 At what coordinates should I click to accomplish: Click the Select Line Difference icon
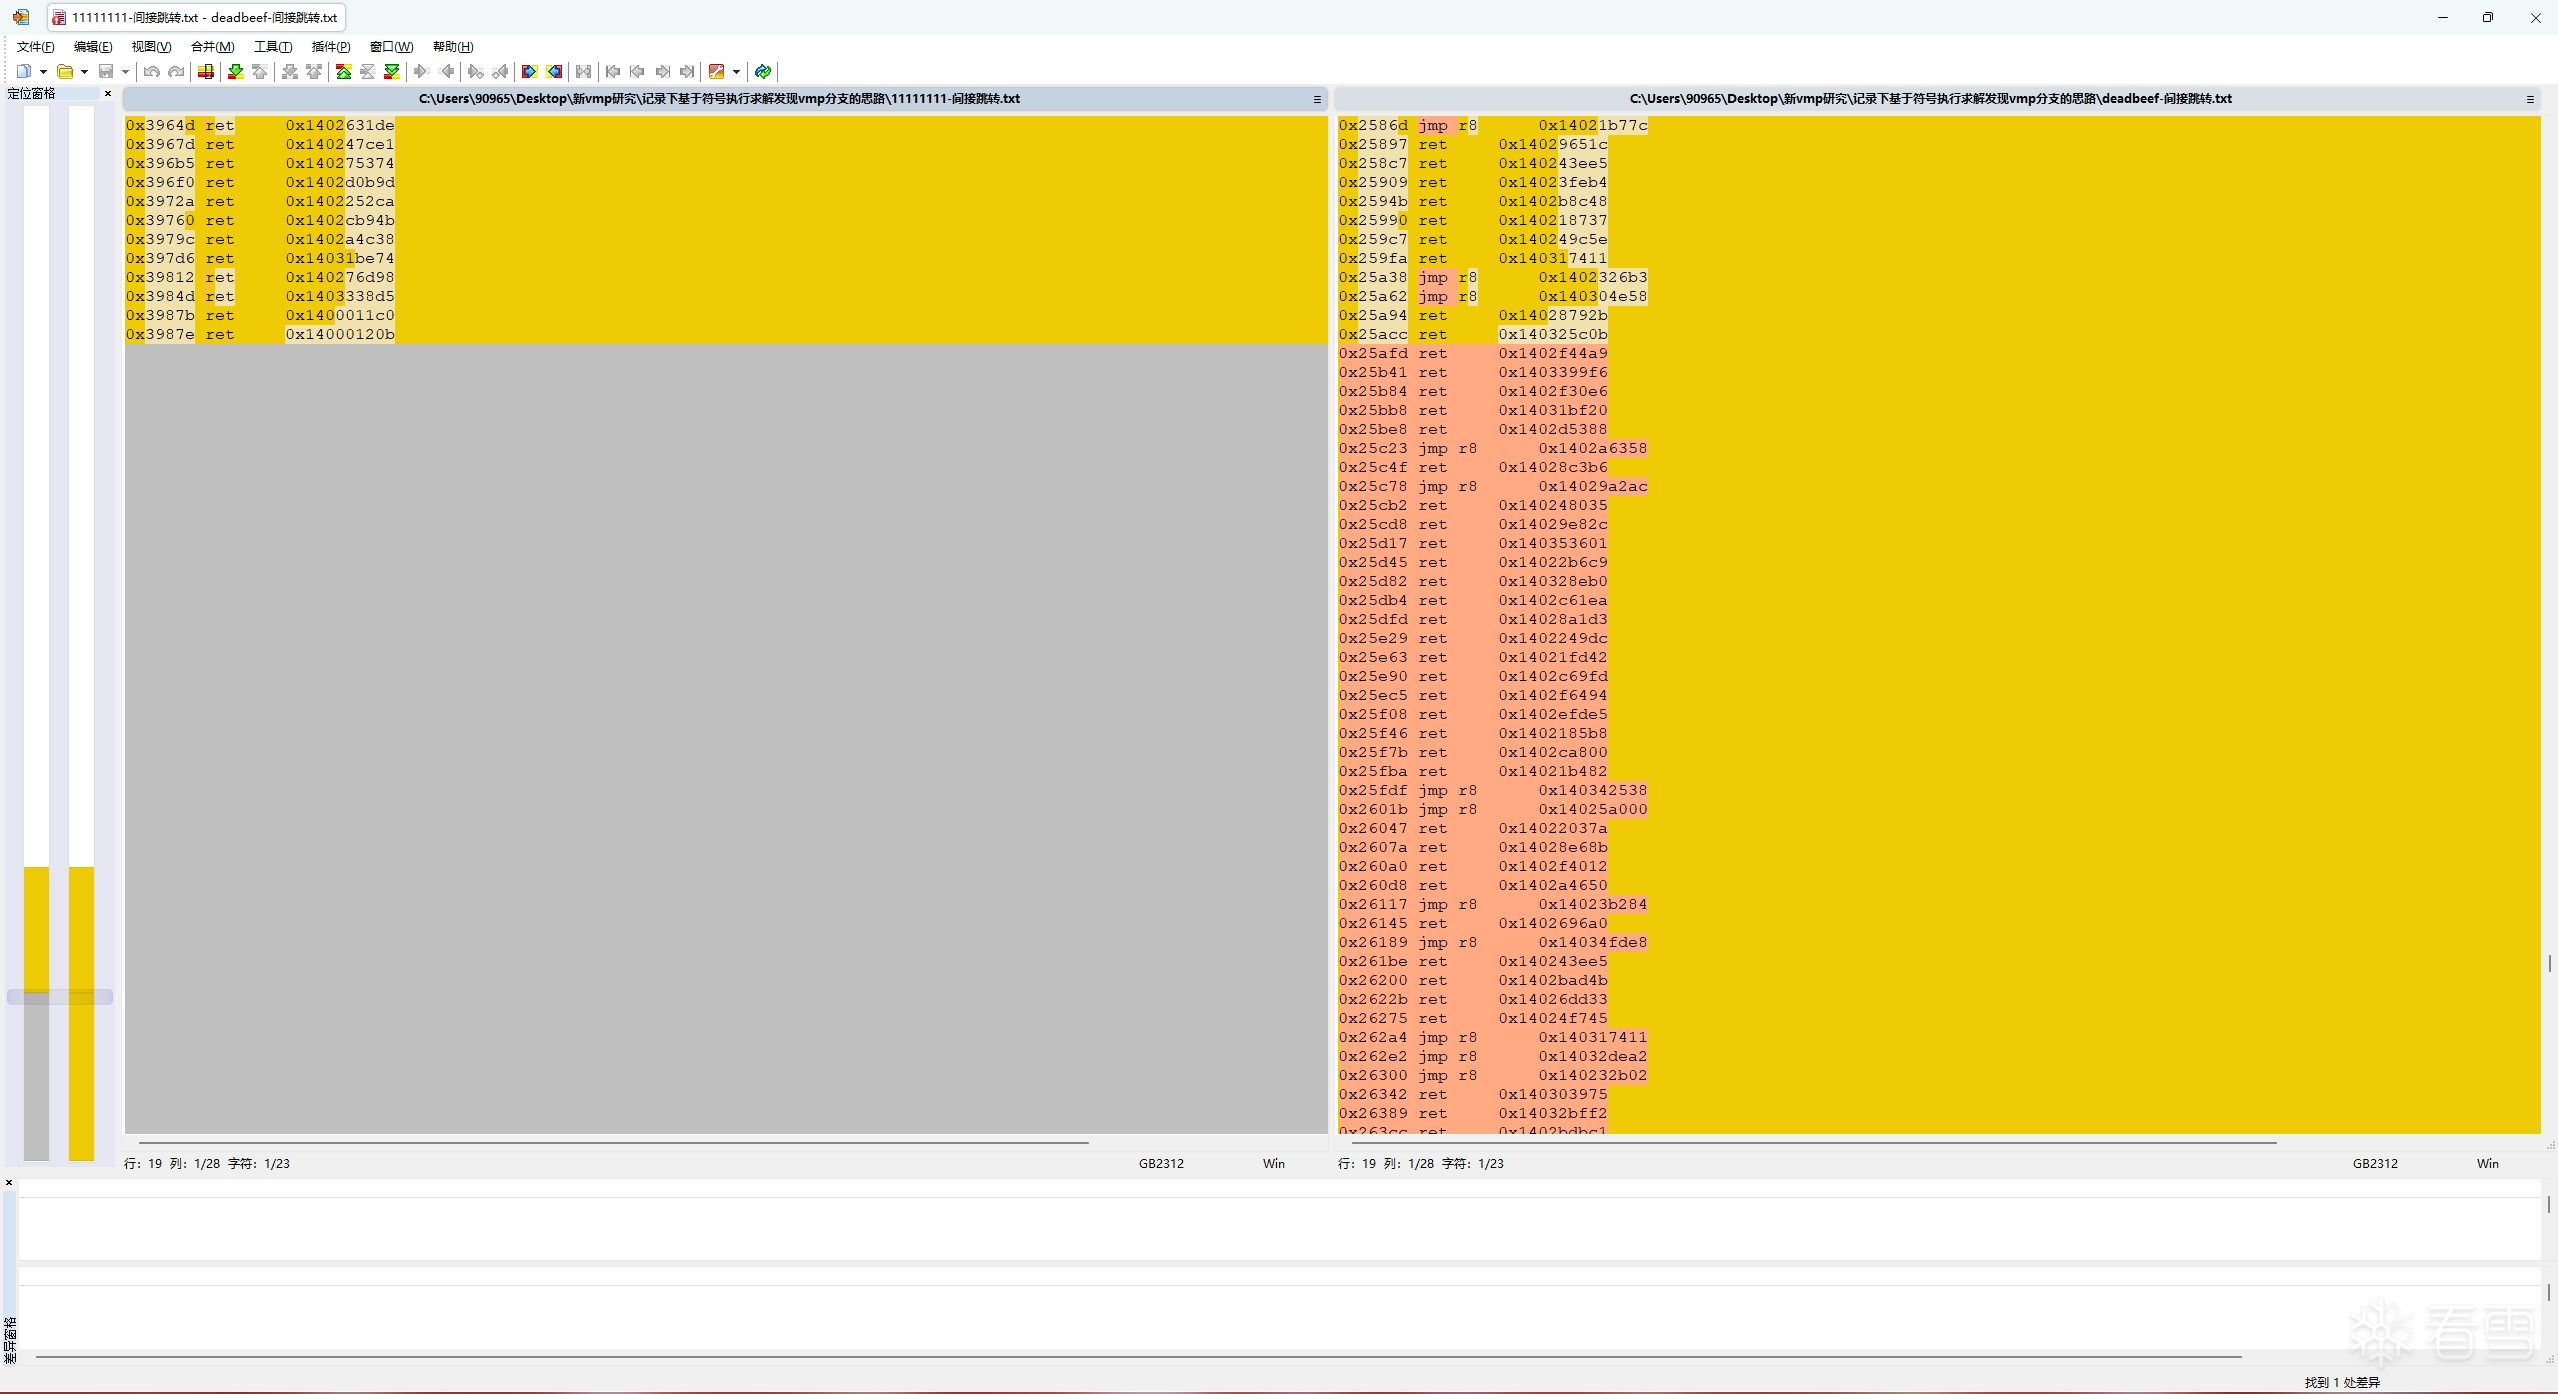(x=206, y=71)
